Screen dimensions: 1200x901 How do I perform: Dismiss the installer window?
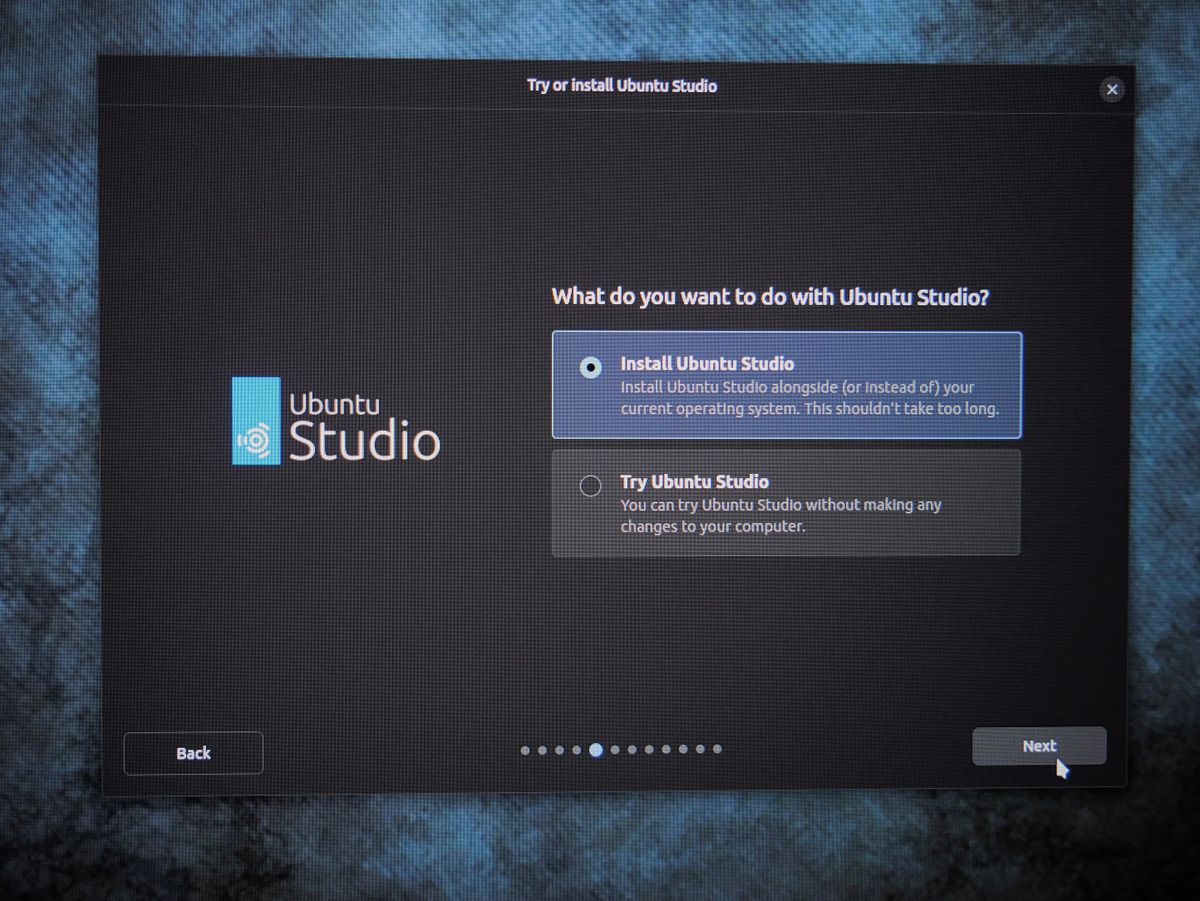pyautogui.click(x=1112, y=89)
